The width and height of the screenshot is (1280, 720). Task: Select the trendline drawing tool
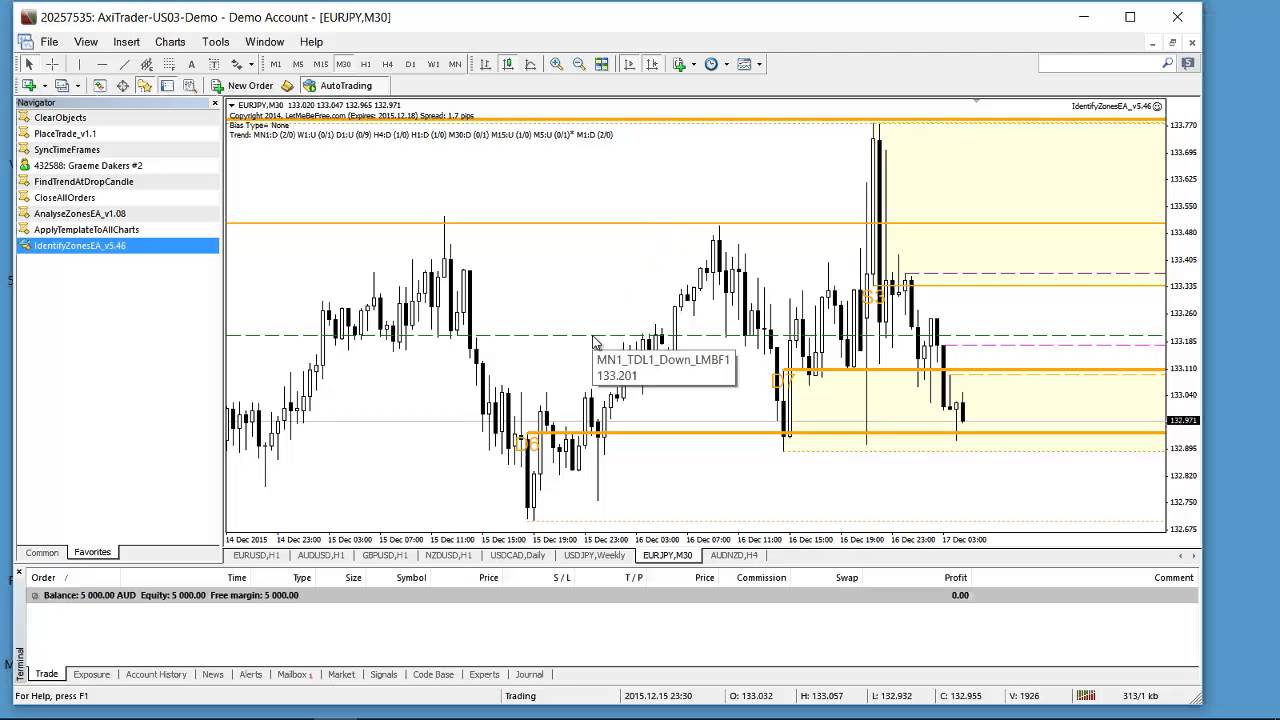[x=124, y=64]
